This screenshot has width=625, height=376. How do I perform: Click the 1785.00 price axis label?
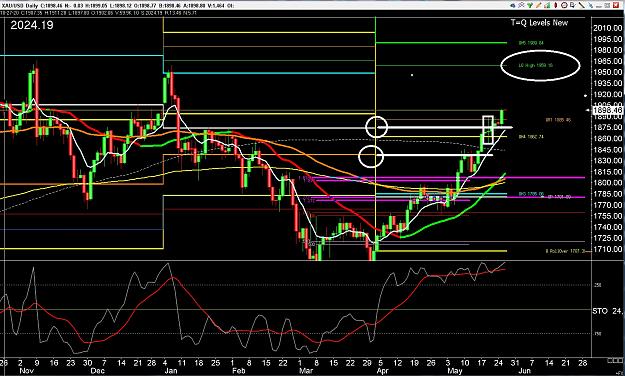(607, 194)
